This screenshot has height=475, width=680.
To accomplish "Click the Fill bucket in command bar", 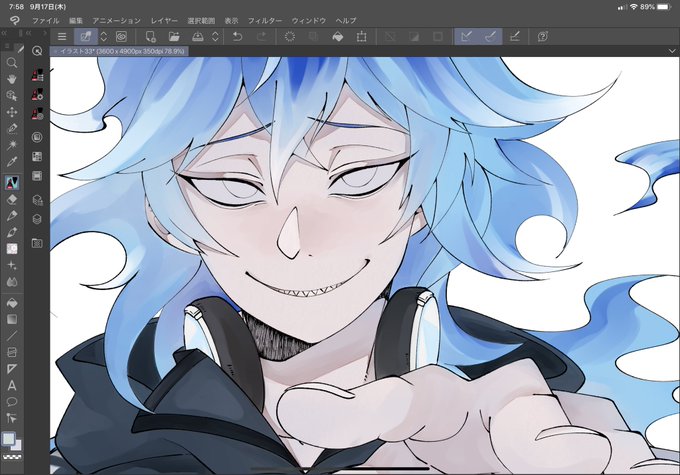I will point(337,37).
